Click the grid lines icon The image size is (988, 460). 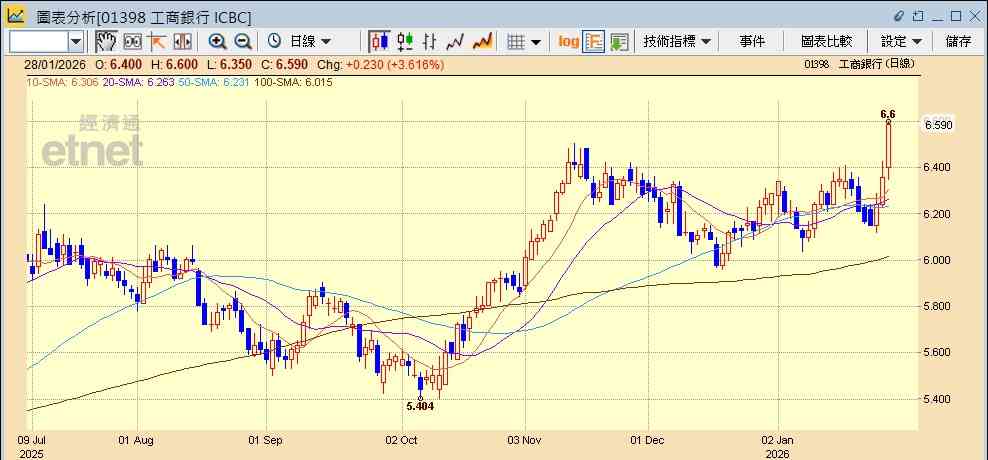517,42
